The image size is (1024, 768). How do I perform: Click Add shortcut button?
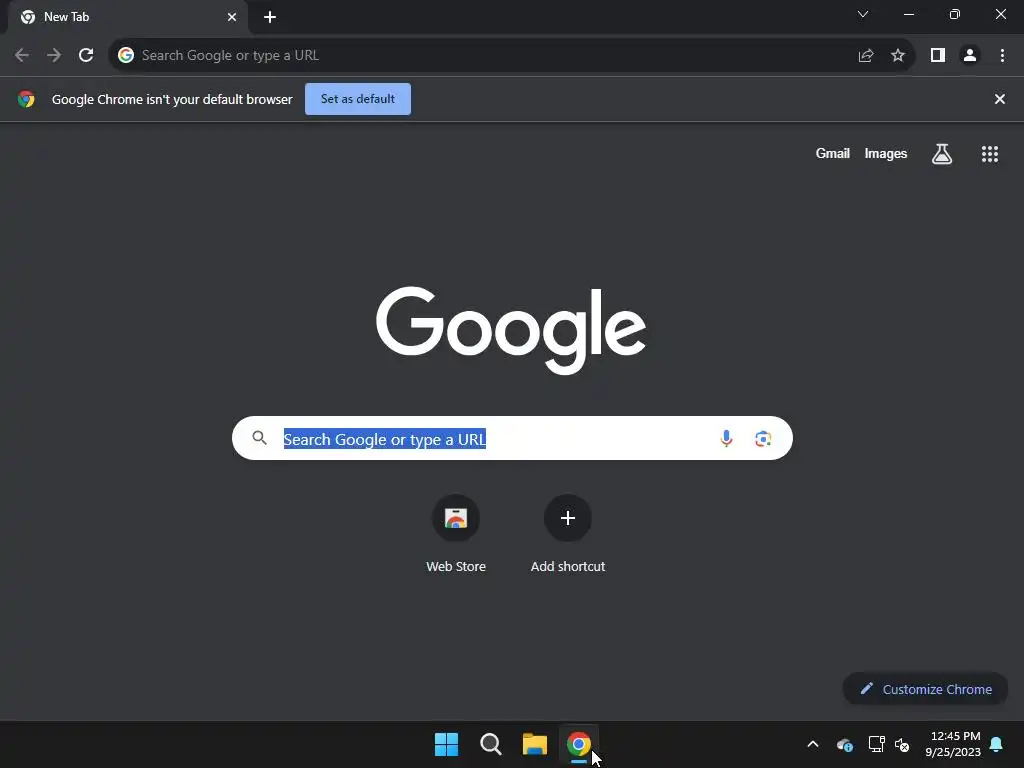568,535
